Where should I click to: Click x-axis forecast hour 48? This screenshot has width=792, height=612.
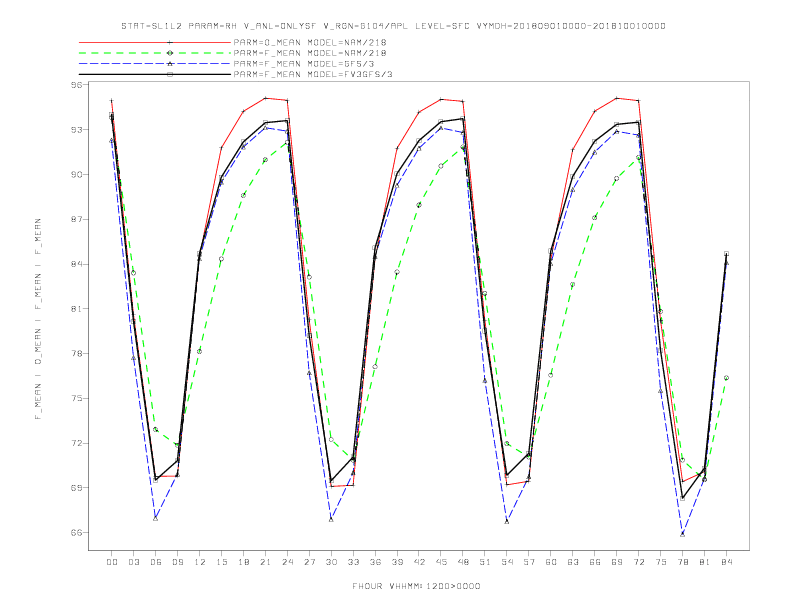tap(463, 562)
